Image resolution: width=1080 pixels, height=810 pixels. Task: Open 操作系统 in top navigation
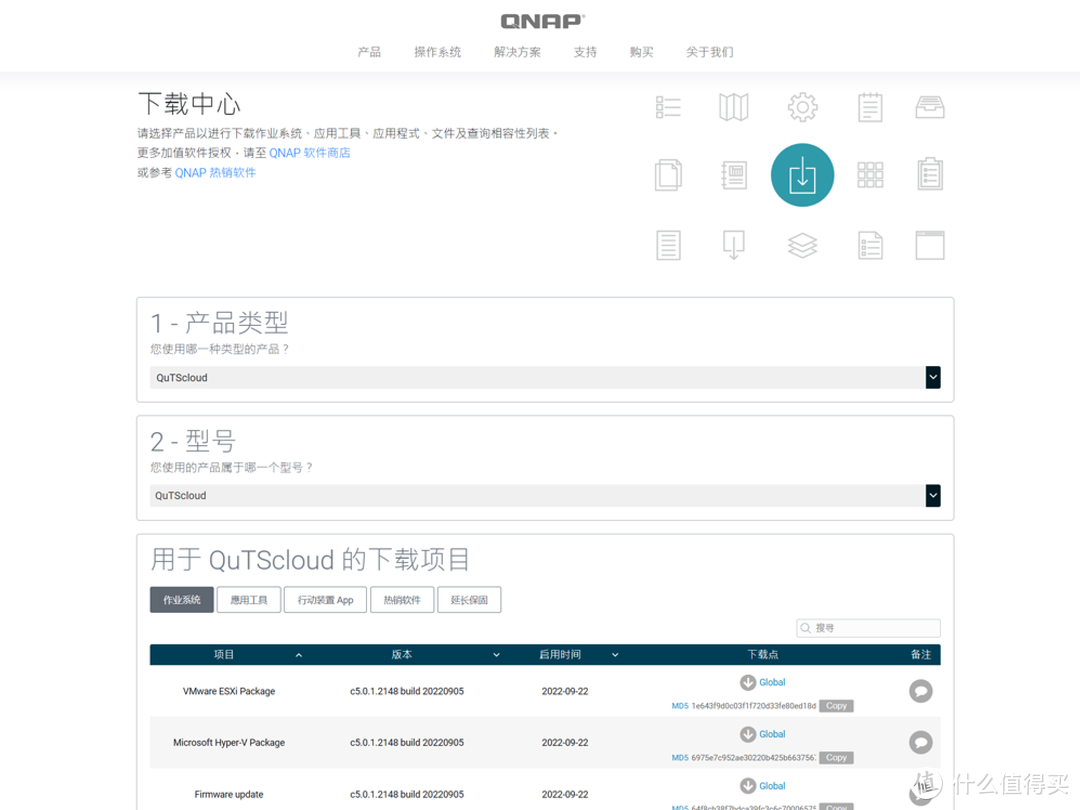[437, 52]
